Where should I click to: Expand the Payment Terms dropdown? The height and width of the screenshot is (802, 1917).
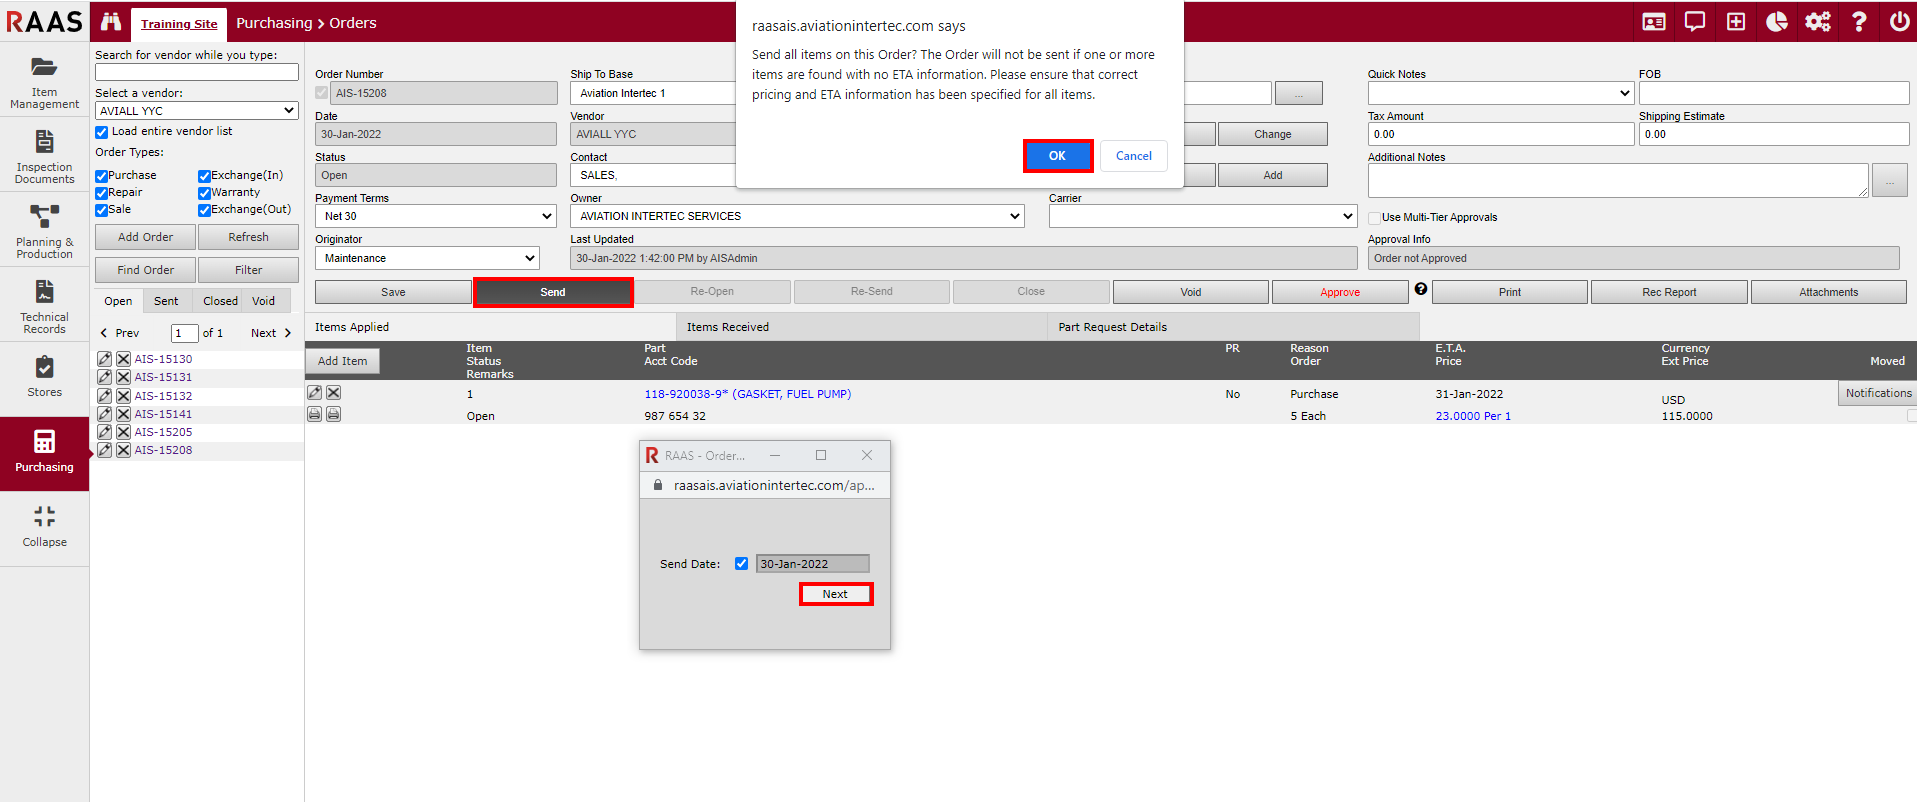[x=437, y=216]
